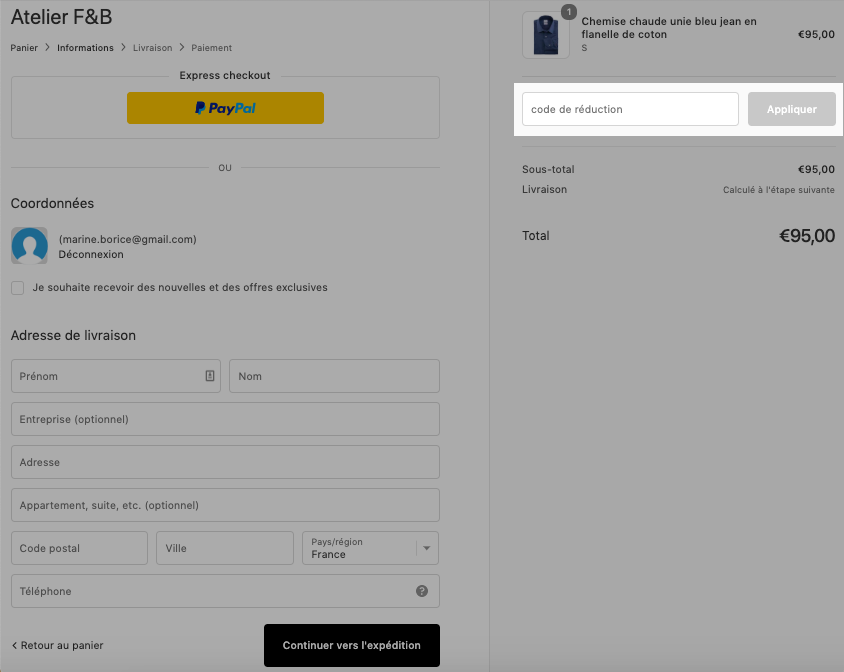This screenshot has height=672, width=844.
Task: Go to Panier breadcrumb
Action: click(24, 48)
